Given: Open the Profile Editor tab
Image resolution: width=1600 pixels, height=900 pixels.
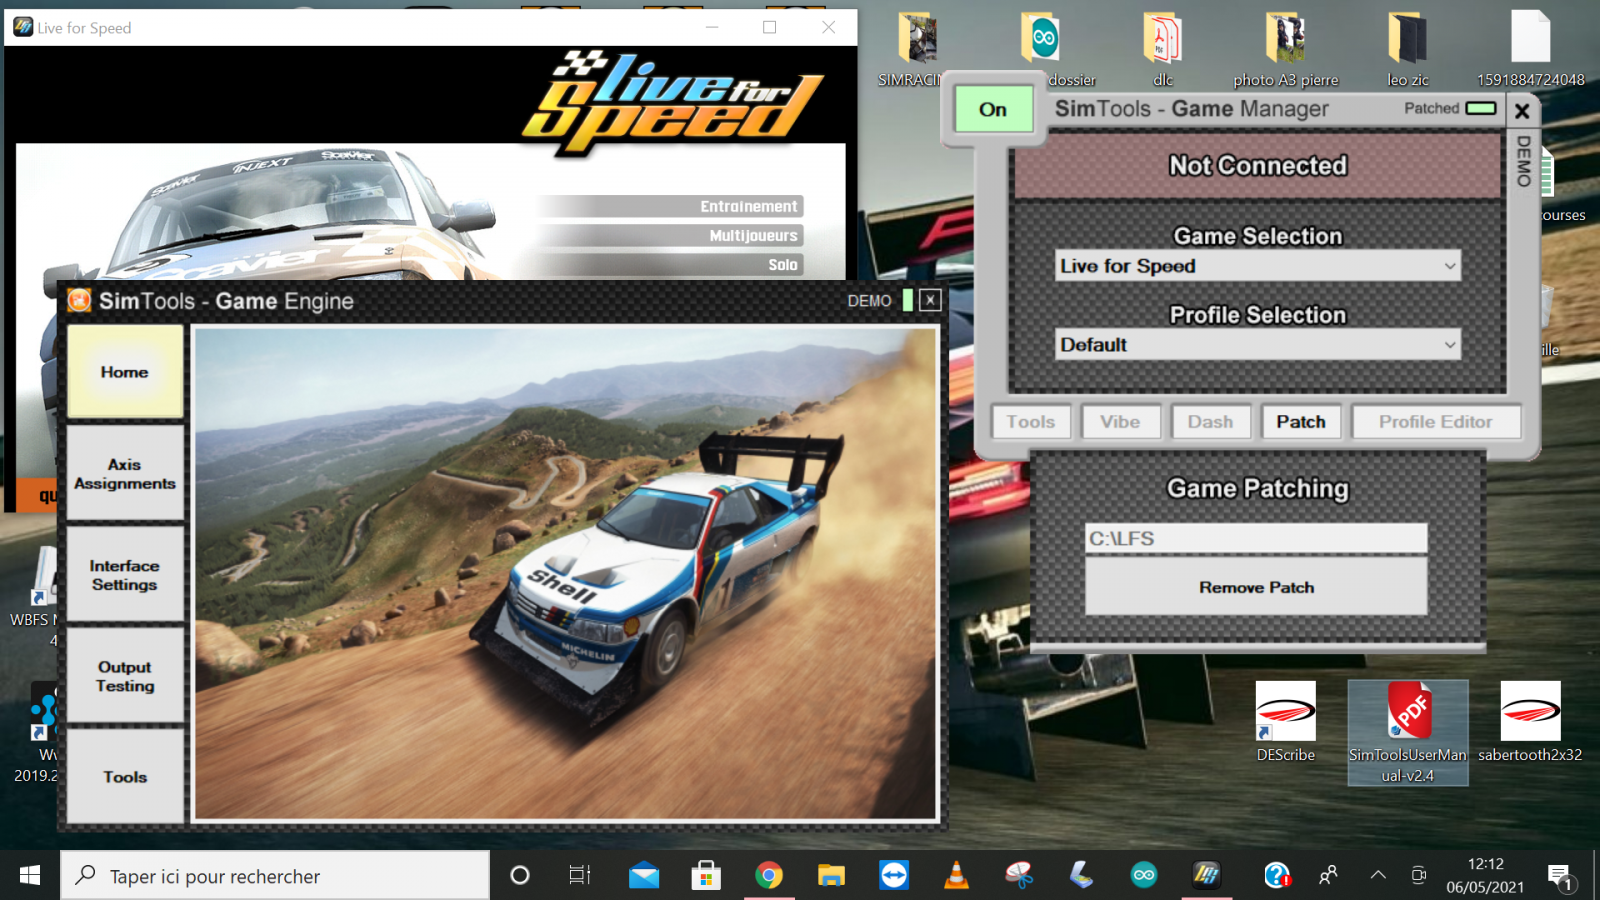Looking at the screenshot, I should pyautogui.click(x=1436, y=422).
